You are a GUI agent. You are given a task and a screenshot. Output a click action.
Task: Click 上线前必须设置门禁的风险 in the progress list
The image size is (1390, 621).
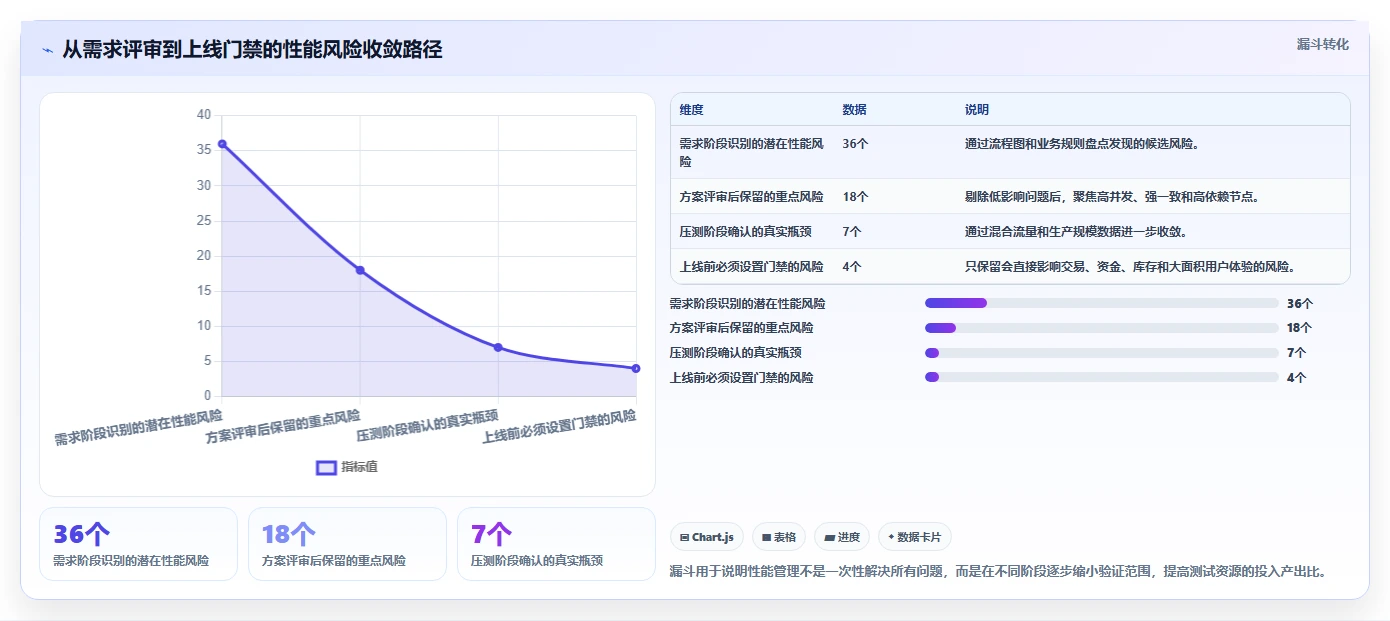point(741,378)
